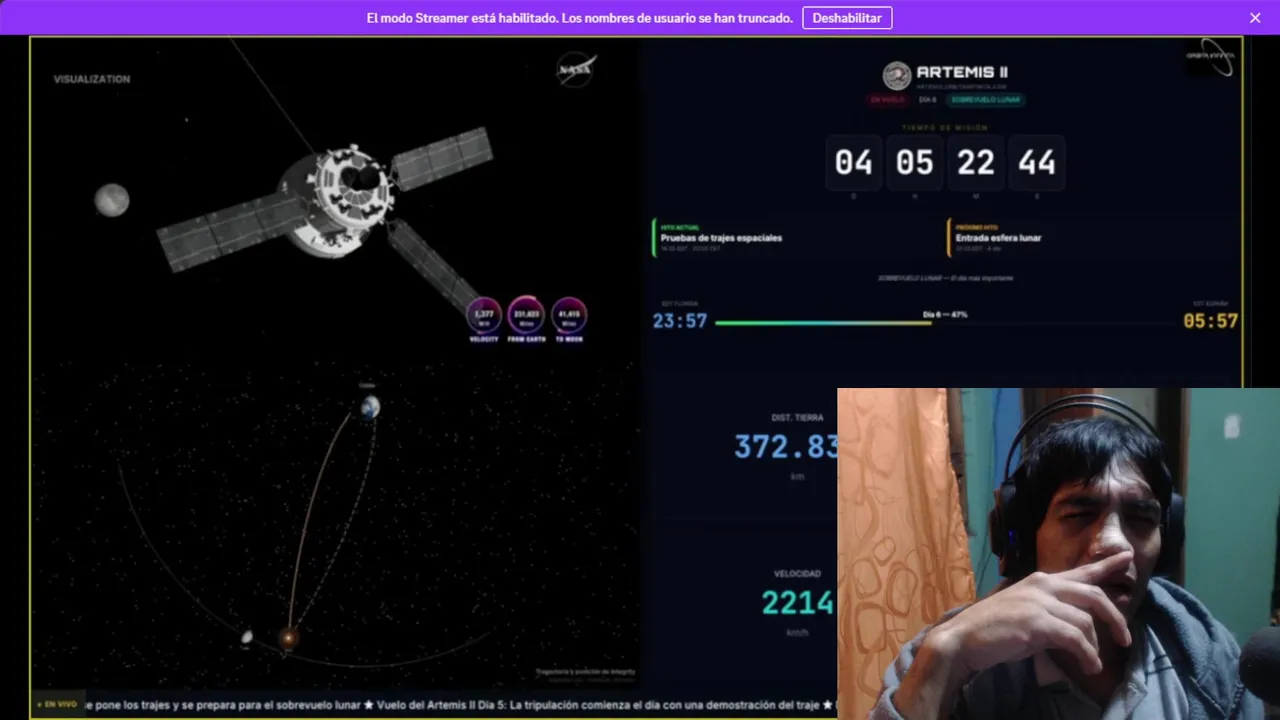Click the minutes digit 22 on mission timer
1280x720 pixels.
[976, 163]
